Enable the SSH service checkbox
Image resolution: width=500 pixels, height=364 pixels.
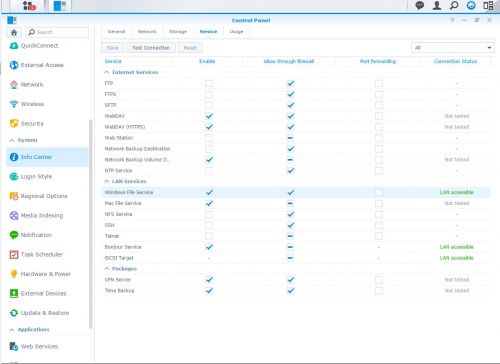tap(209, 225)
